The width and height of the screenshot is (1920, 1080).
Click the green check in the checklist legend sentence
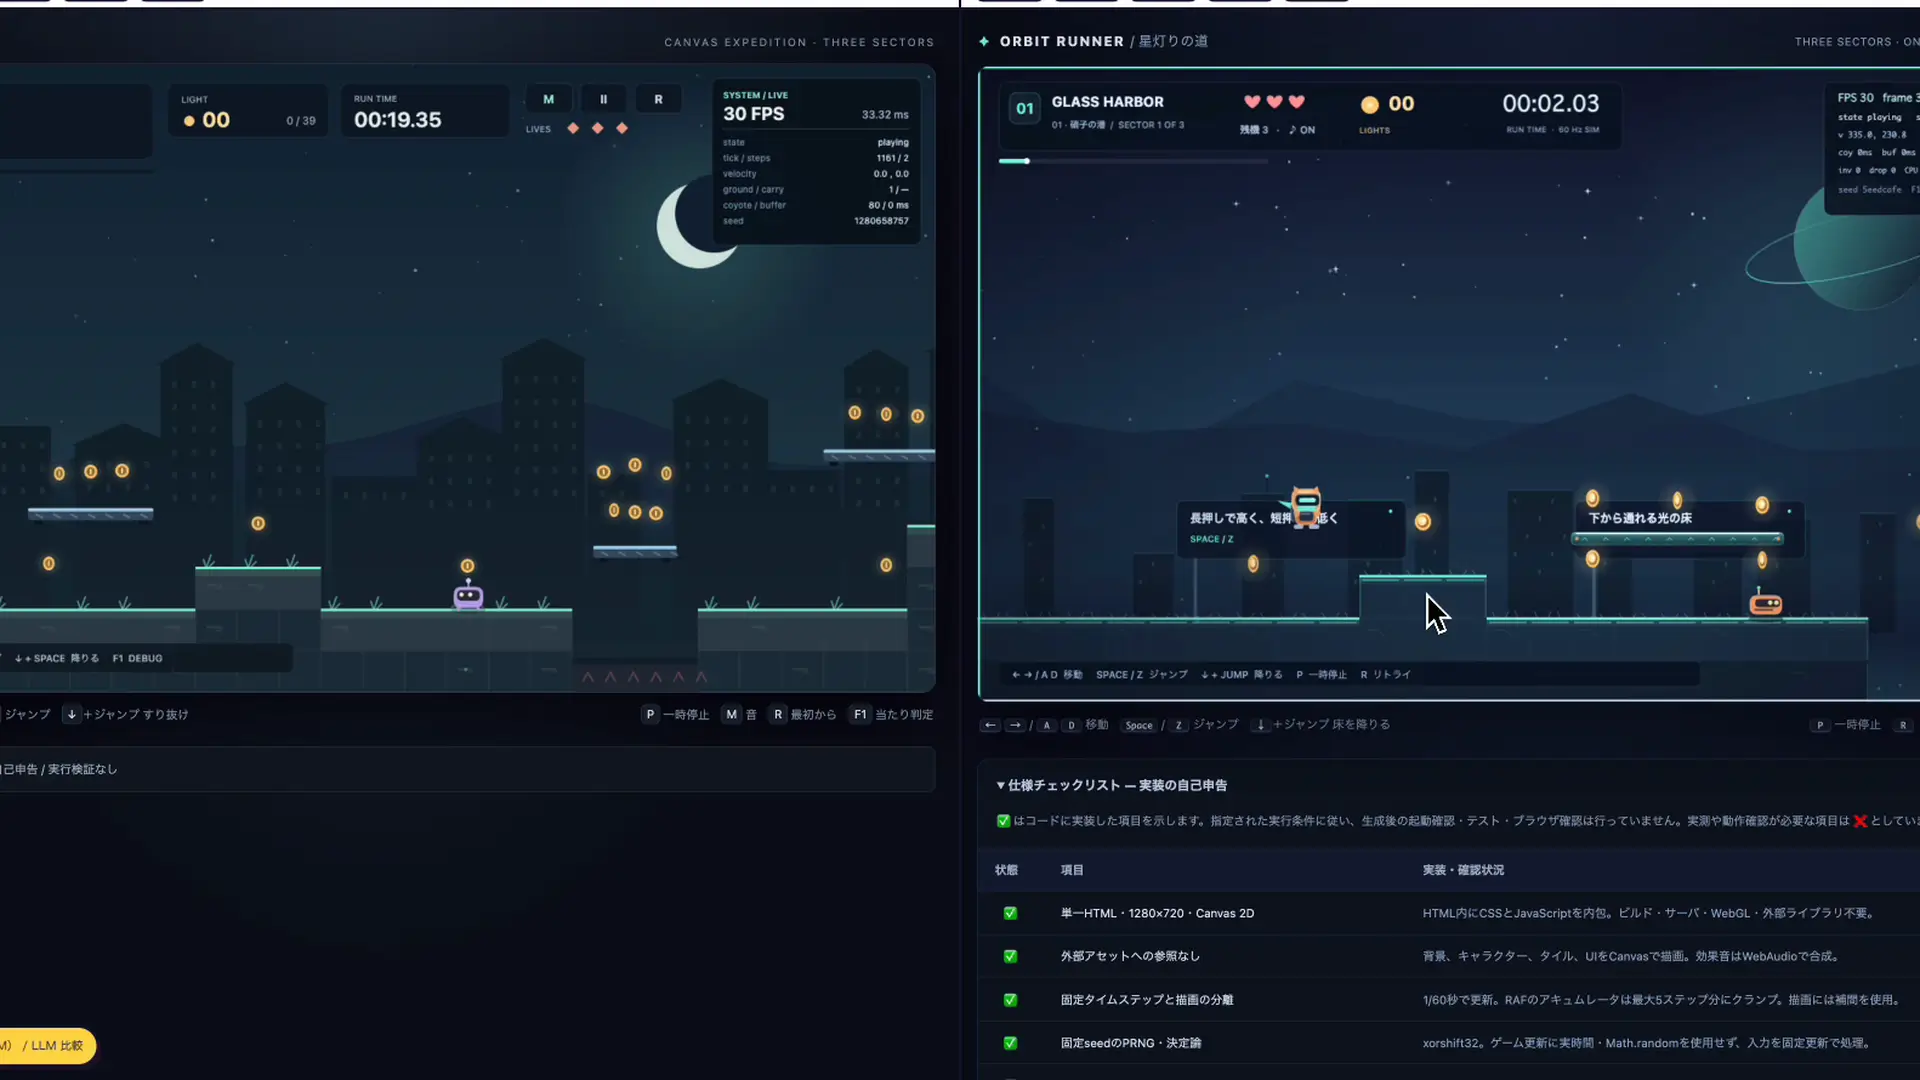1003,821
